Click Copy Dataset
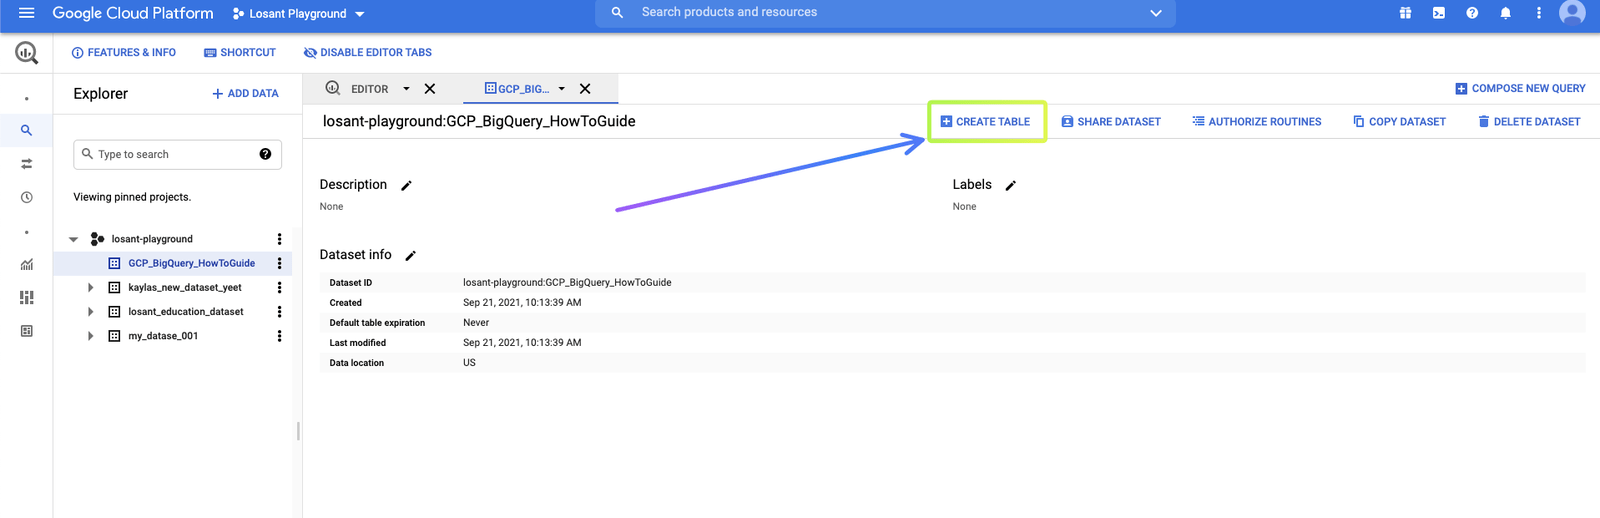 coord(1399,122)
